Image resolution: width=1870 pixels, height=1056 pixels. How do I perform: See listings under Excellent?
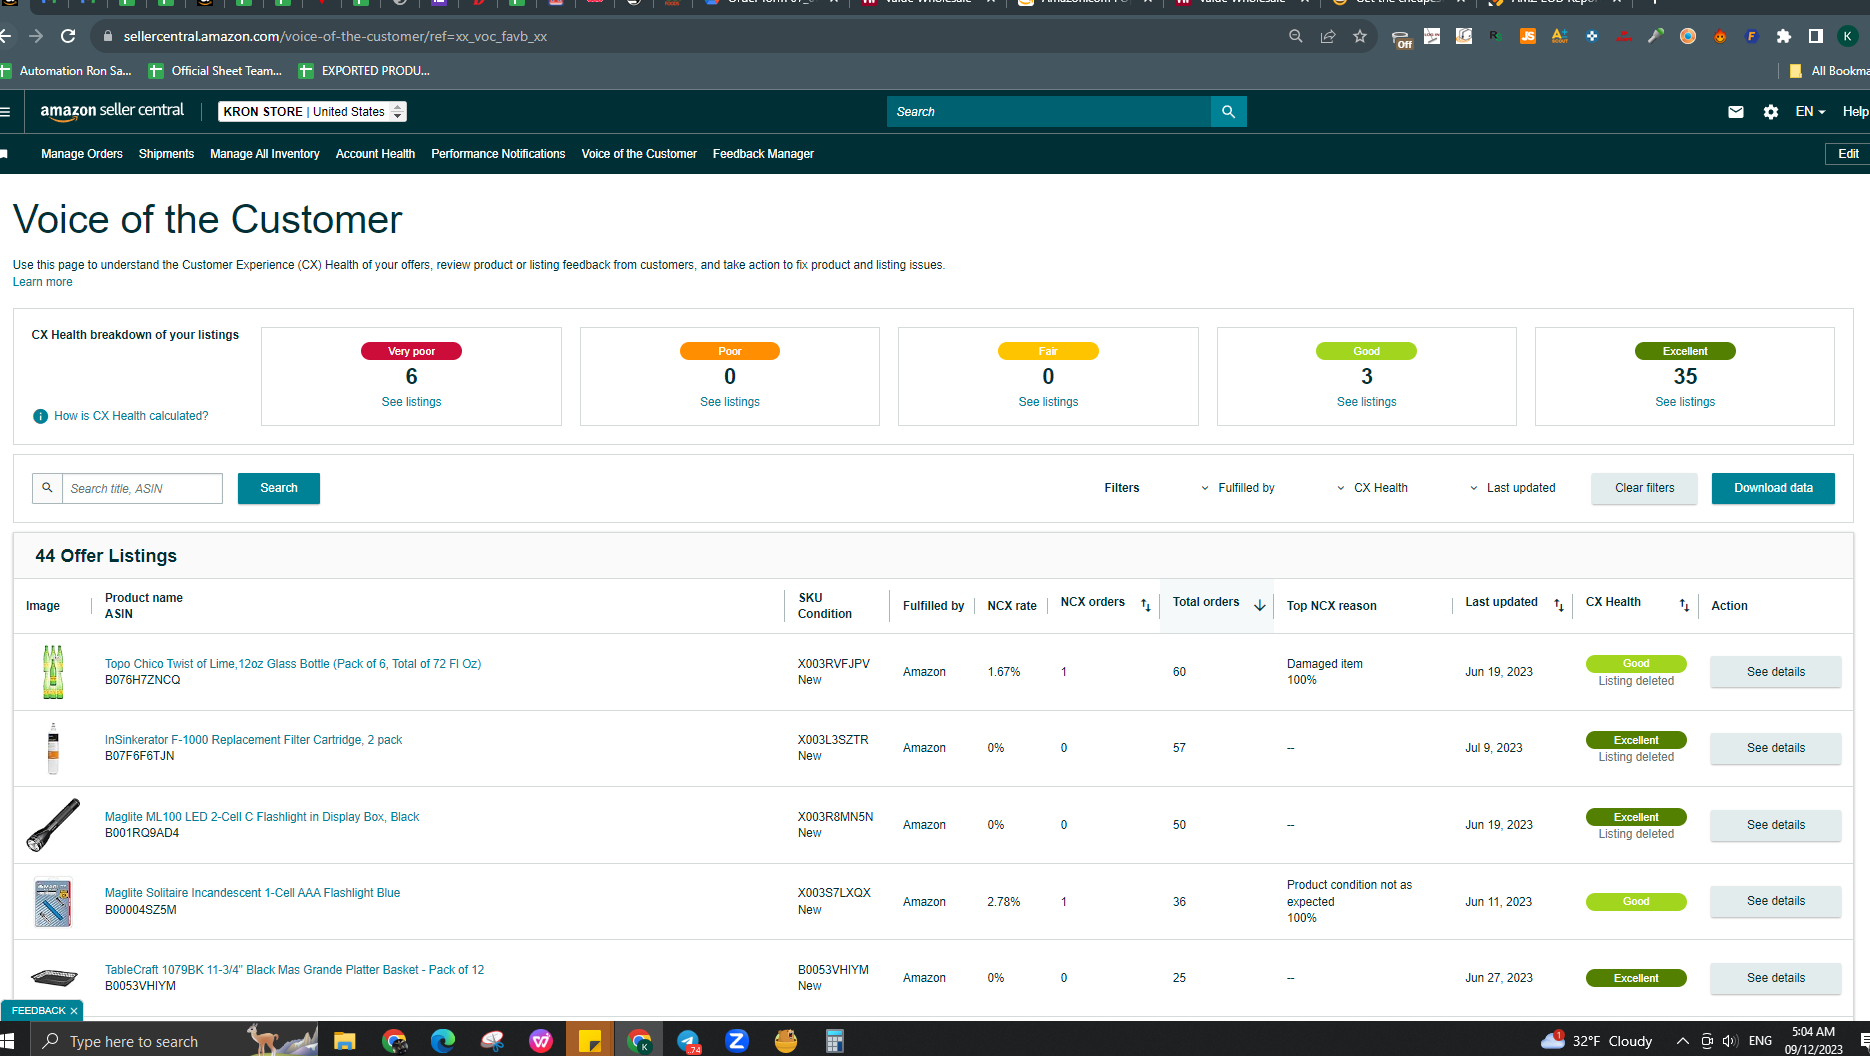(x=1685, y=402)
